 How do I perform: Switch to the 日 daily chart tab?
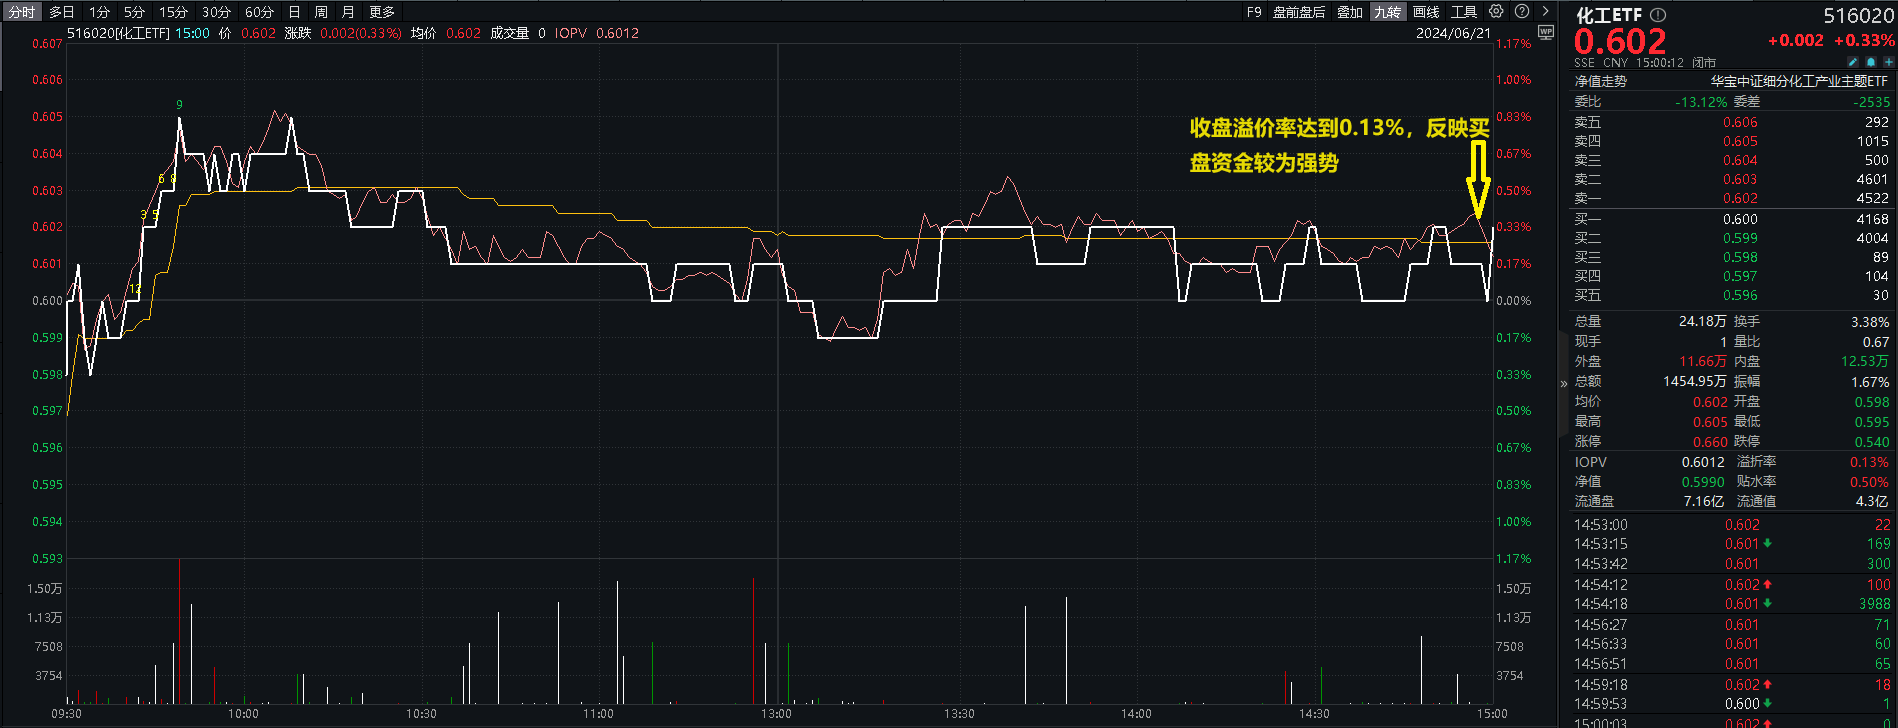[x=294, y=12]
